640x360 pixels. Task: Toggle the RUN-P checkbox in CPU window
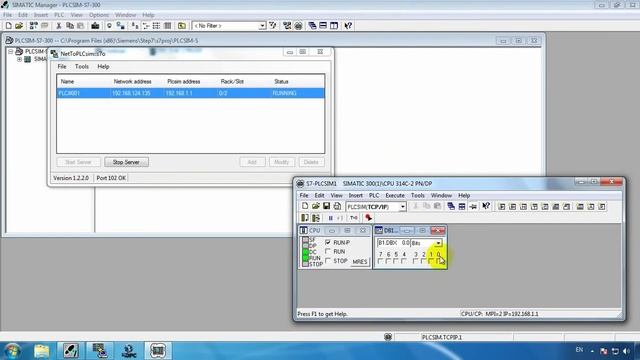click(328, 242)
